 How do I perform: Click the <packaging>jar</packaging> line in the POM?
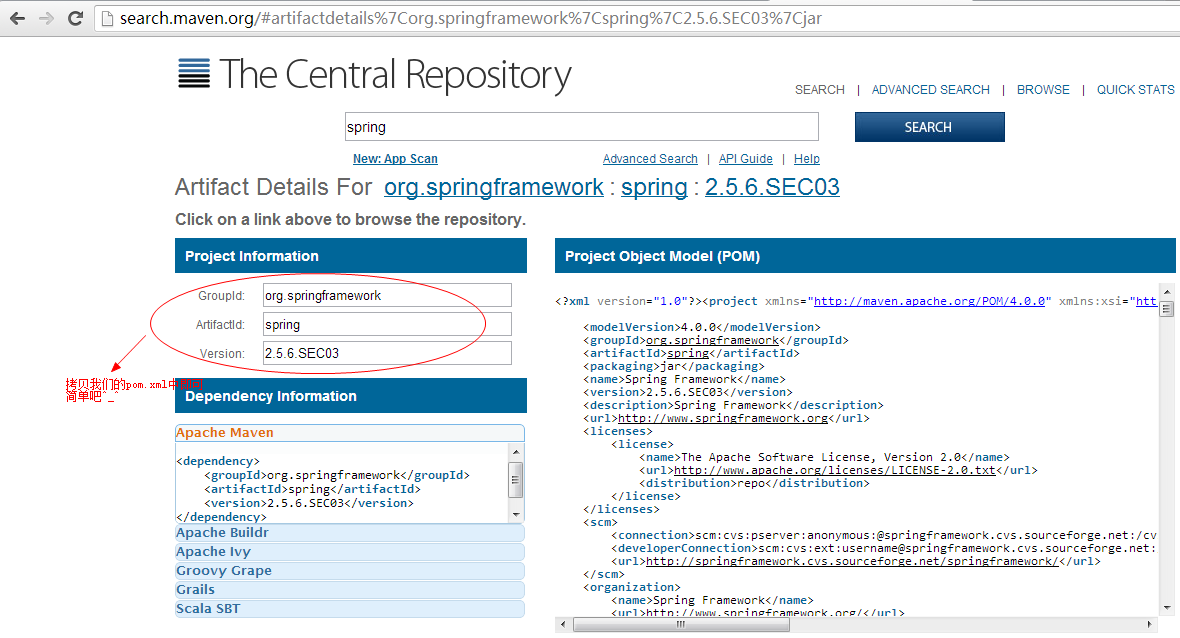[674, 366]
